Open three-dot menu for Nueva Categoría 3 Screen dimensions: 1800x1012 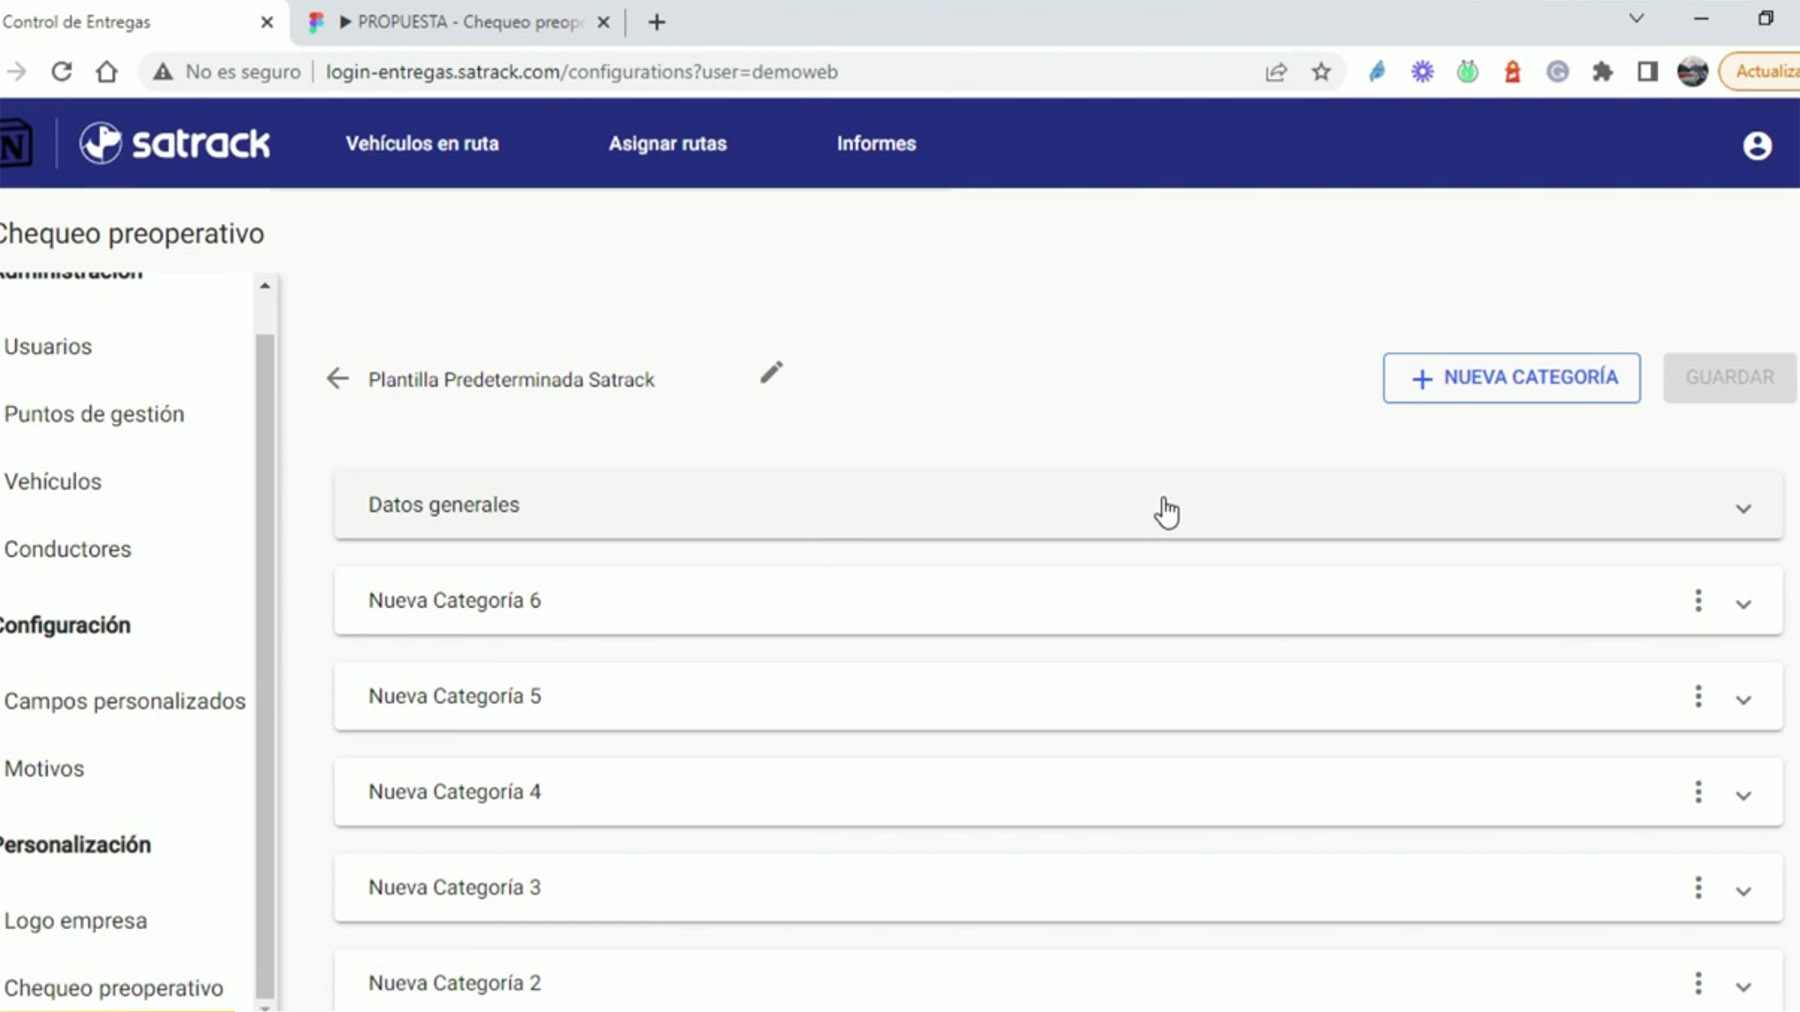(1698, 888)
